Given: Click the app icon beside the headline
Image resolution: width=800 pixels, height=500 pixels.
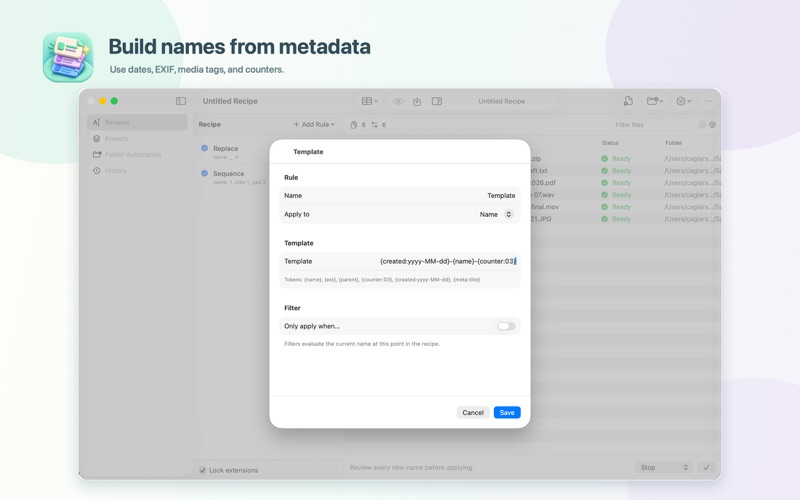Looking at the screenshot, I should 68,57.
